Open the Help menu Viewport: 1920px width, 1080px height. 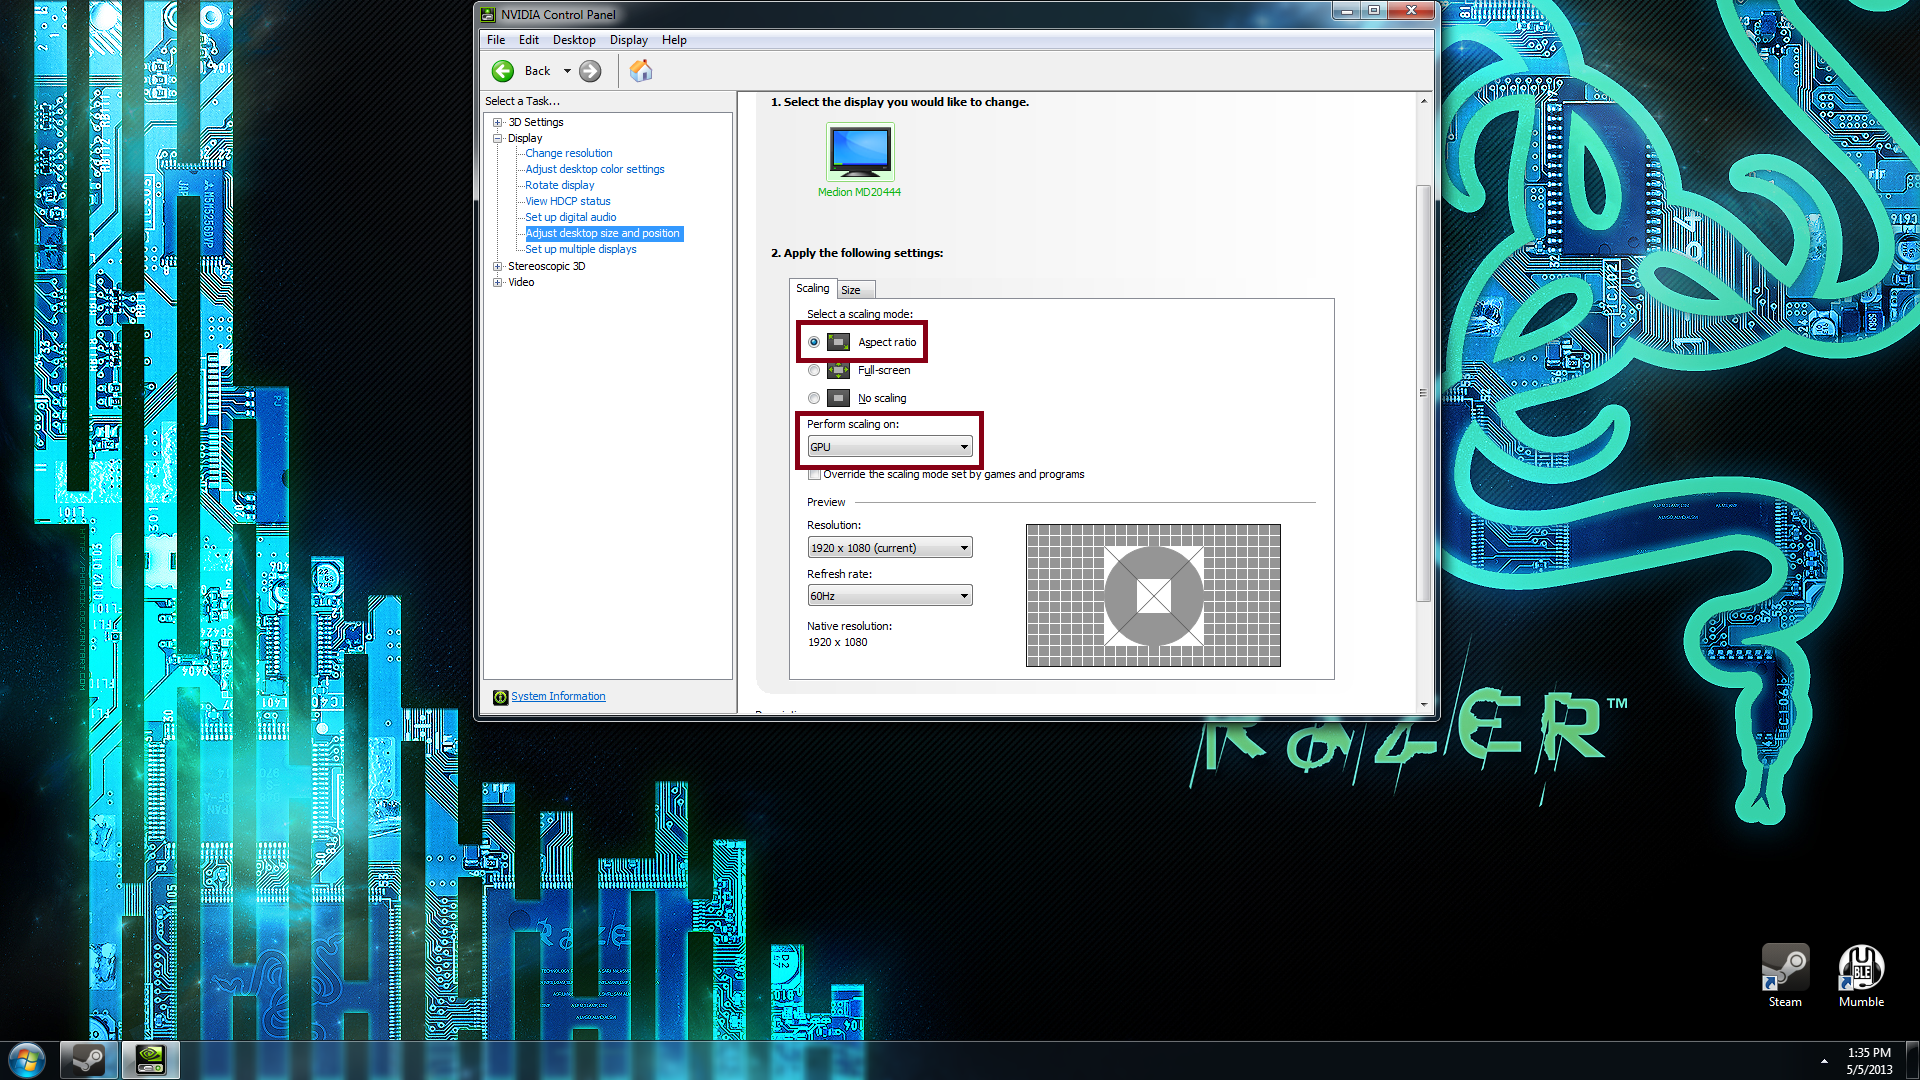(x=674, y=40)
